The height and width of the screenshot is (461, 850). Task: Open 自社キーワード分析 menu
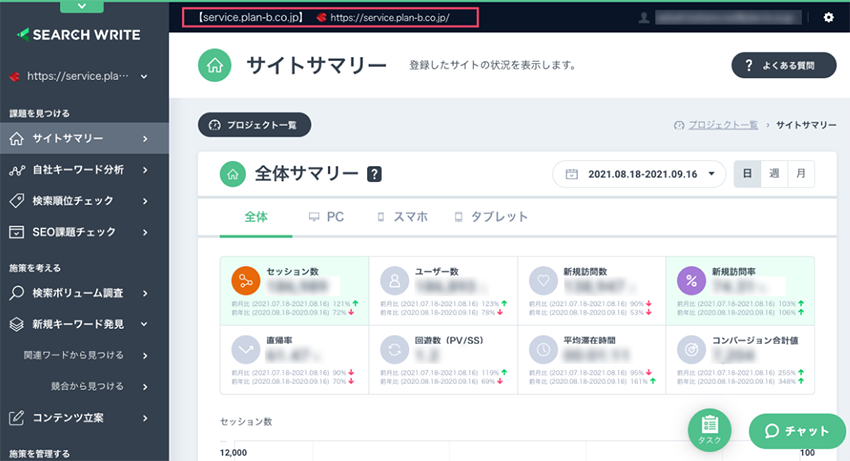[85, 170]
